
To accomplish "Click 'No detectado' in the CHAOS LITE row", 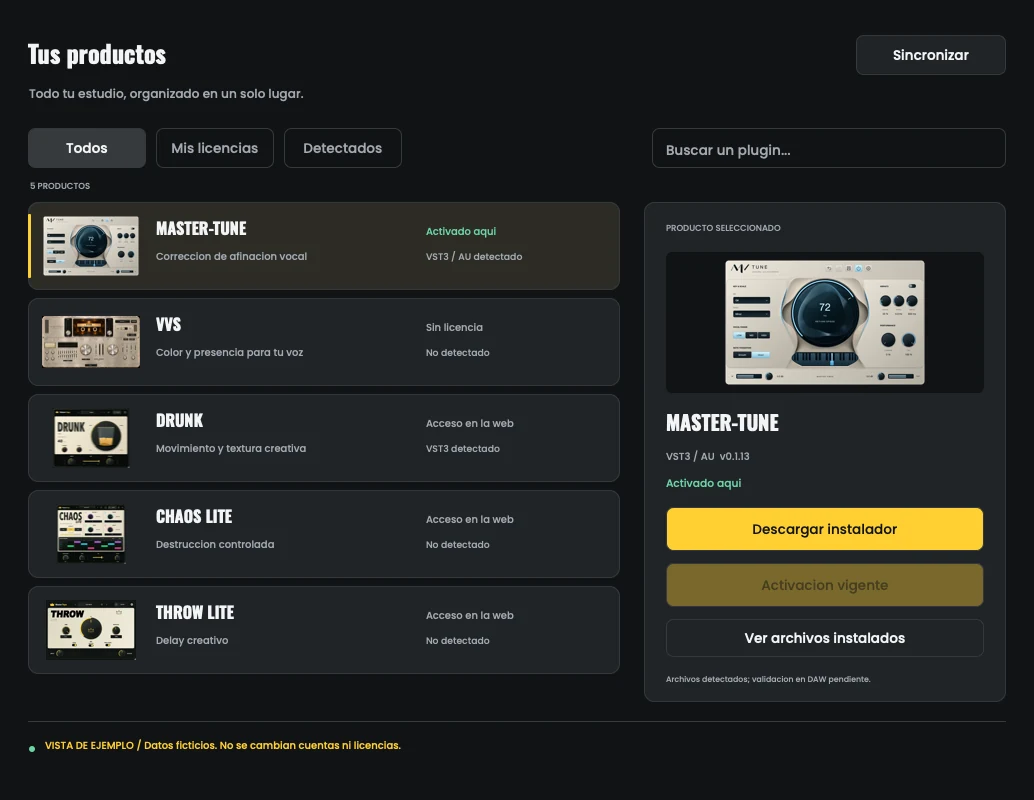I will [458, 545].
